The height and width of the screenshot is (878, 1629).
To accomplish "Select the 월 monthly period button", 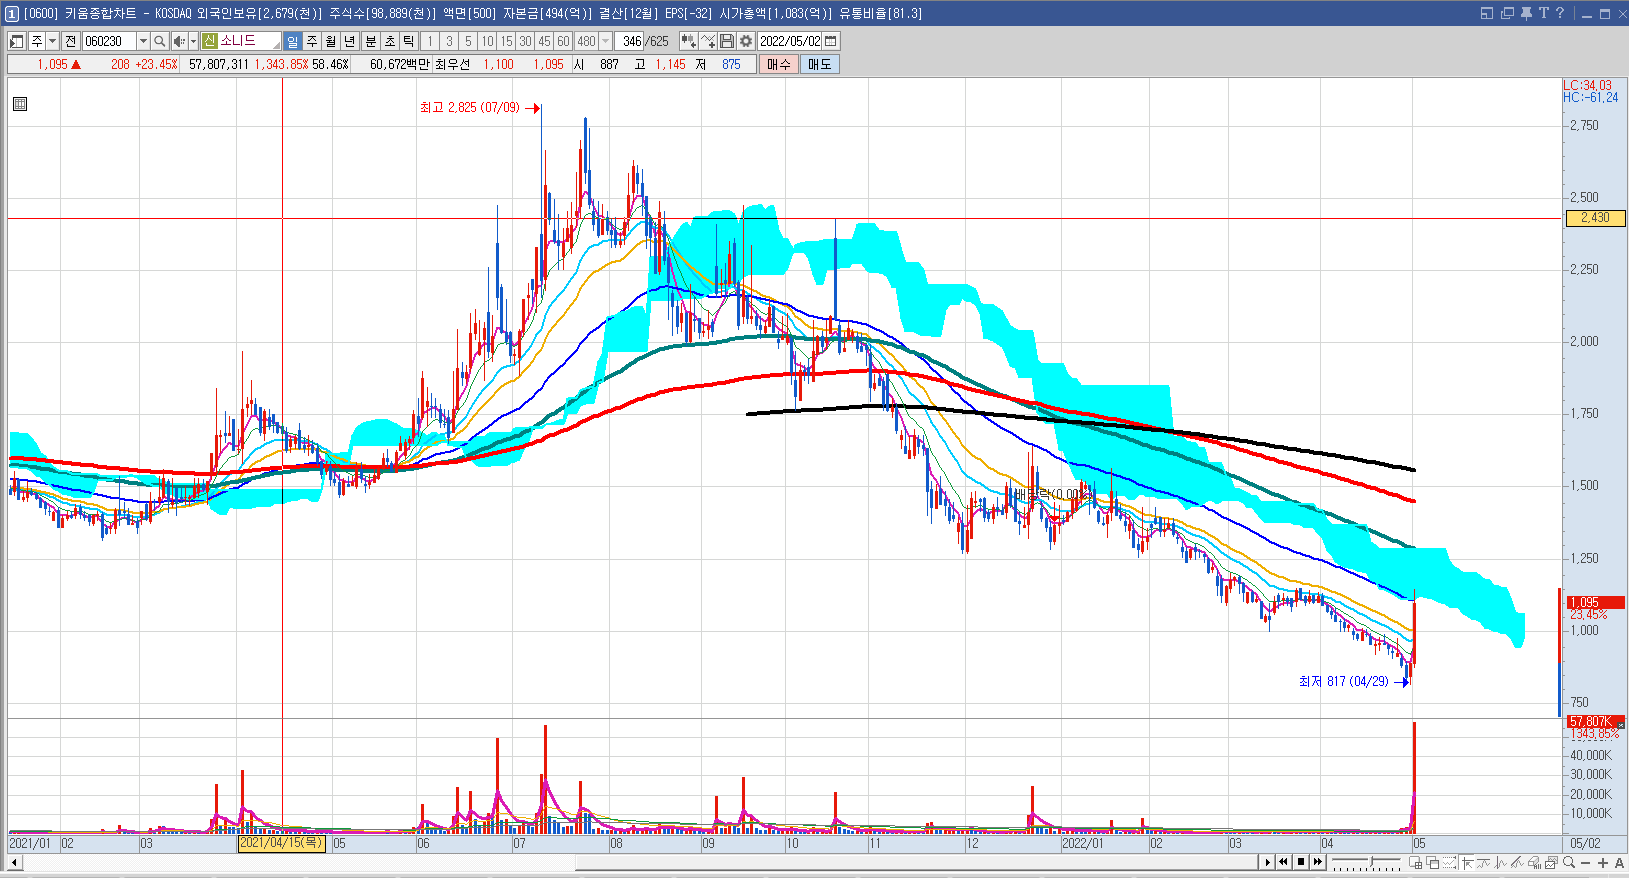I will [x=331, y=41].
